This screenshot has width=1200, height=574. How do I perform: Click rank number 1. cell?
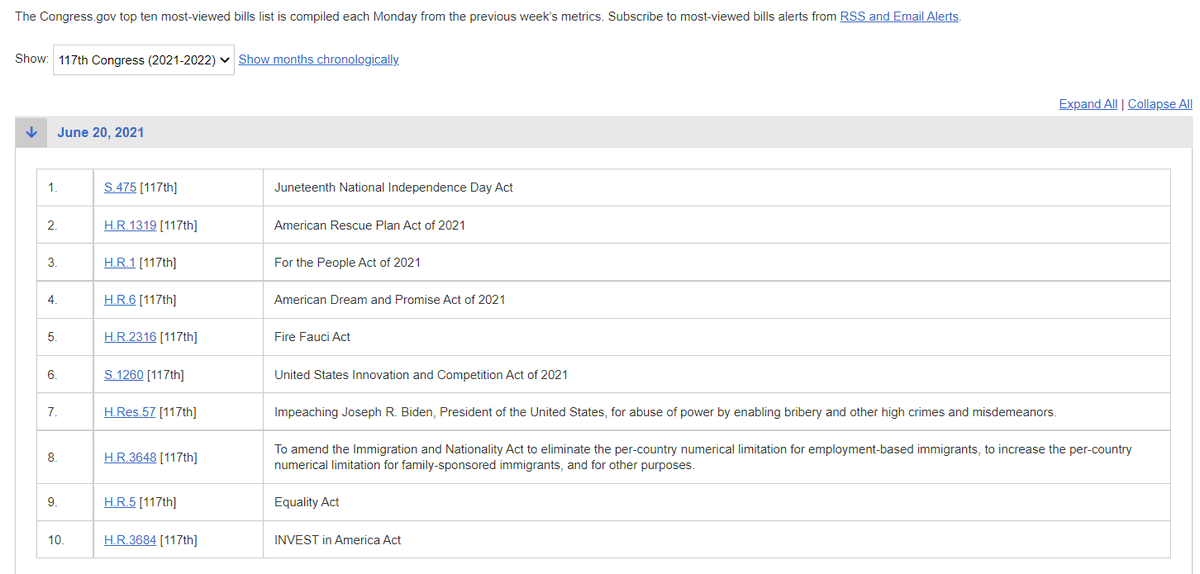[64, 188]
